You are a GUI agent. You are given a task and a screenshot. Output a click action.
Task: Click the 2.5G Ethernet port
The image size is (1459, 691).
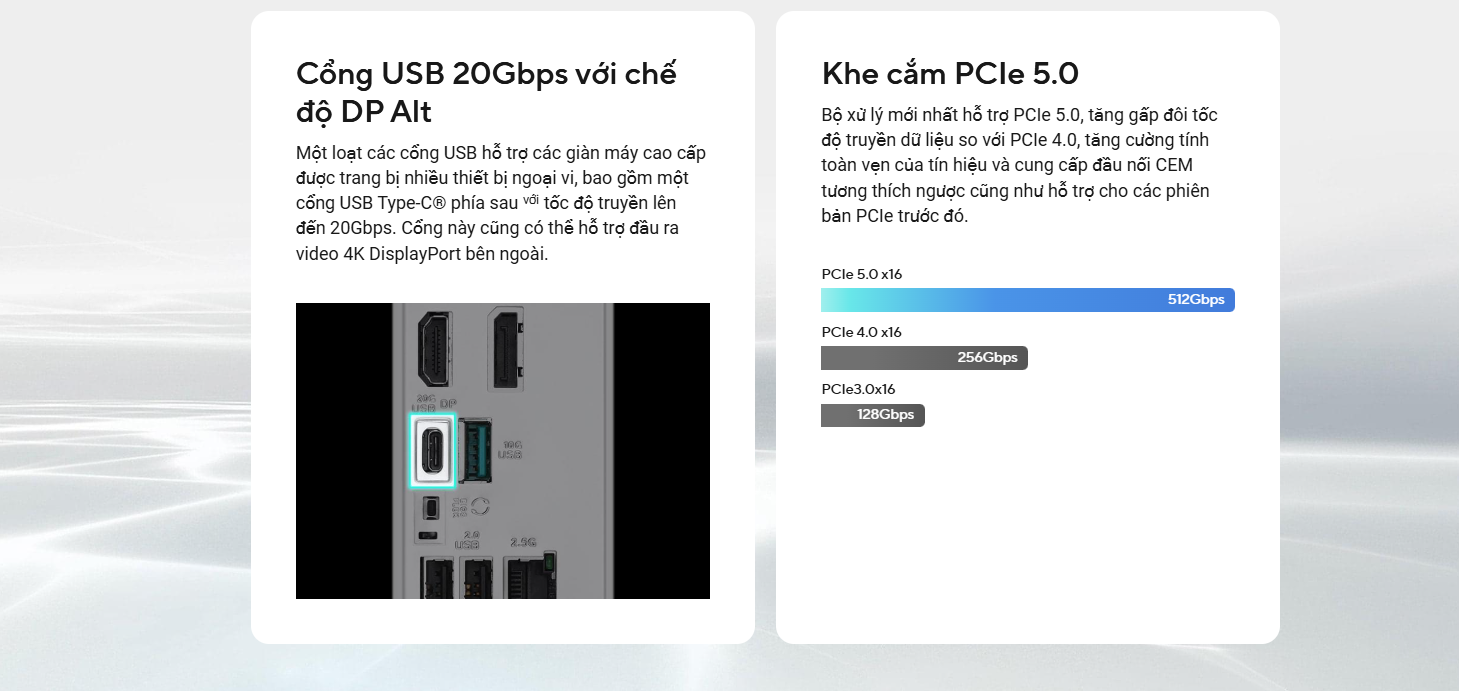click(531, 577)
